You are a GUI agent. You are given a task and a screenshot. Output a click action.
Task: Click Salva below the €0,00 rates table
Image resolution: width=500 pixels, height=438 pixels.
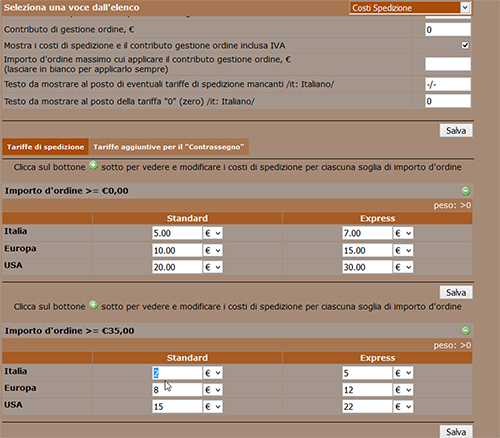tap(456, 293)
